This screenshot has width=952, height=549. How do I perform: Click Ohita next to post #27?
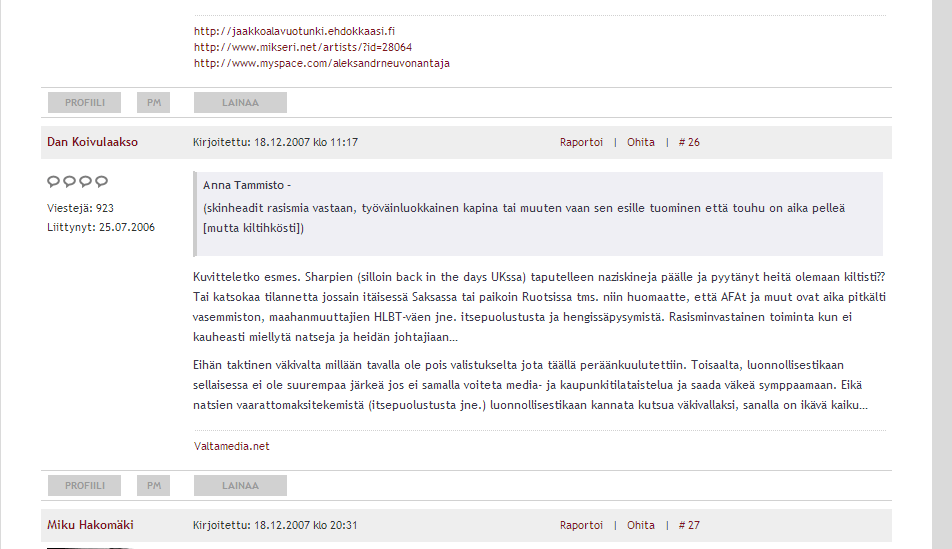tap(640, 525)
